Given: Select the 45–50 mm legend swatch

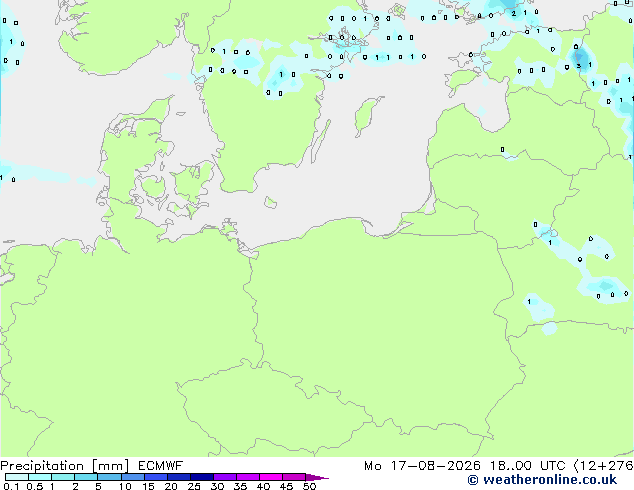Looking at the screenshot, I should click(294, 477).
